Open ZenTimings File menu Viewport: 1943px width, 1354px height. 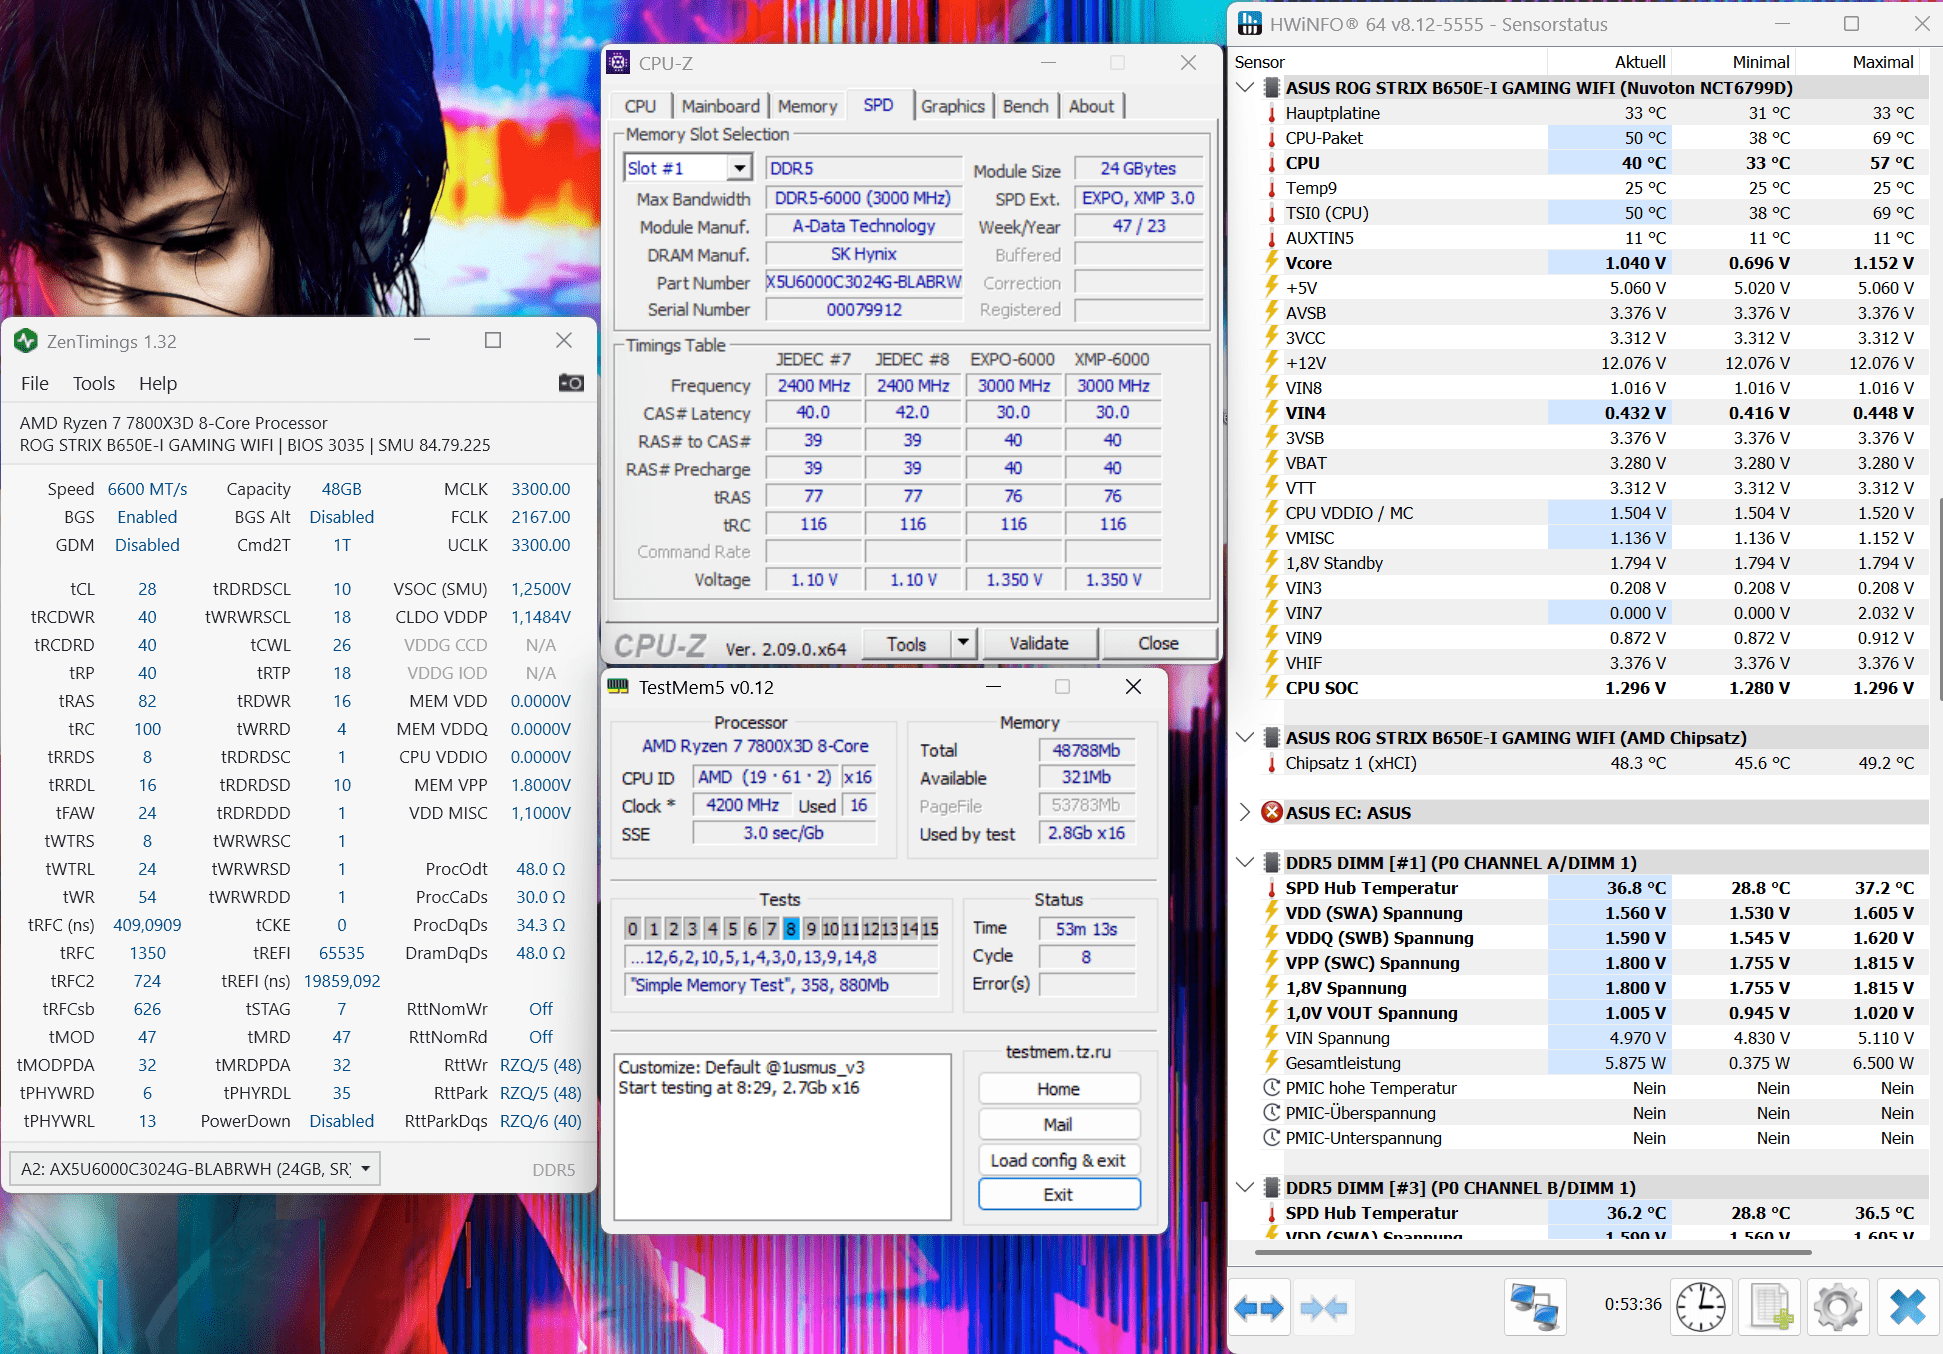click(x=35, y=383)
